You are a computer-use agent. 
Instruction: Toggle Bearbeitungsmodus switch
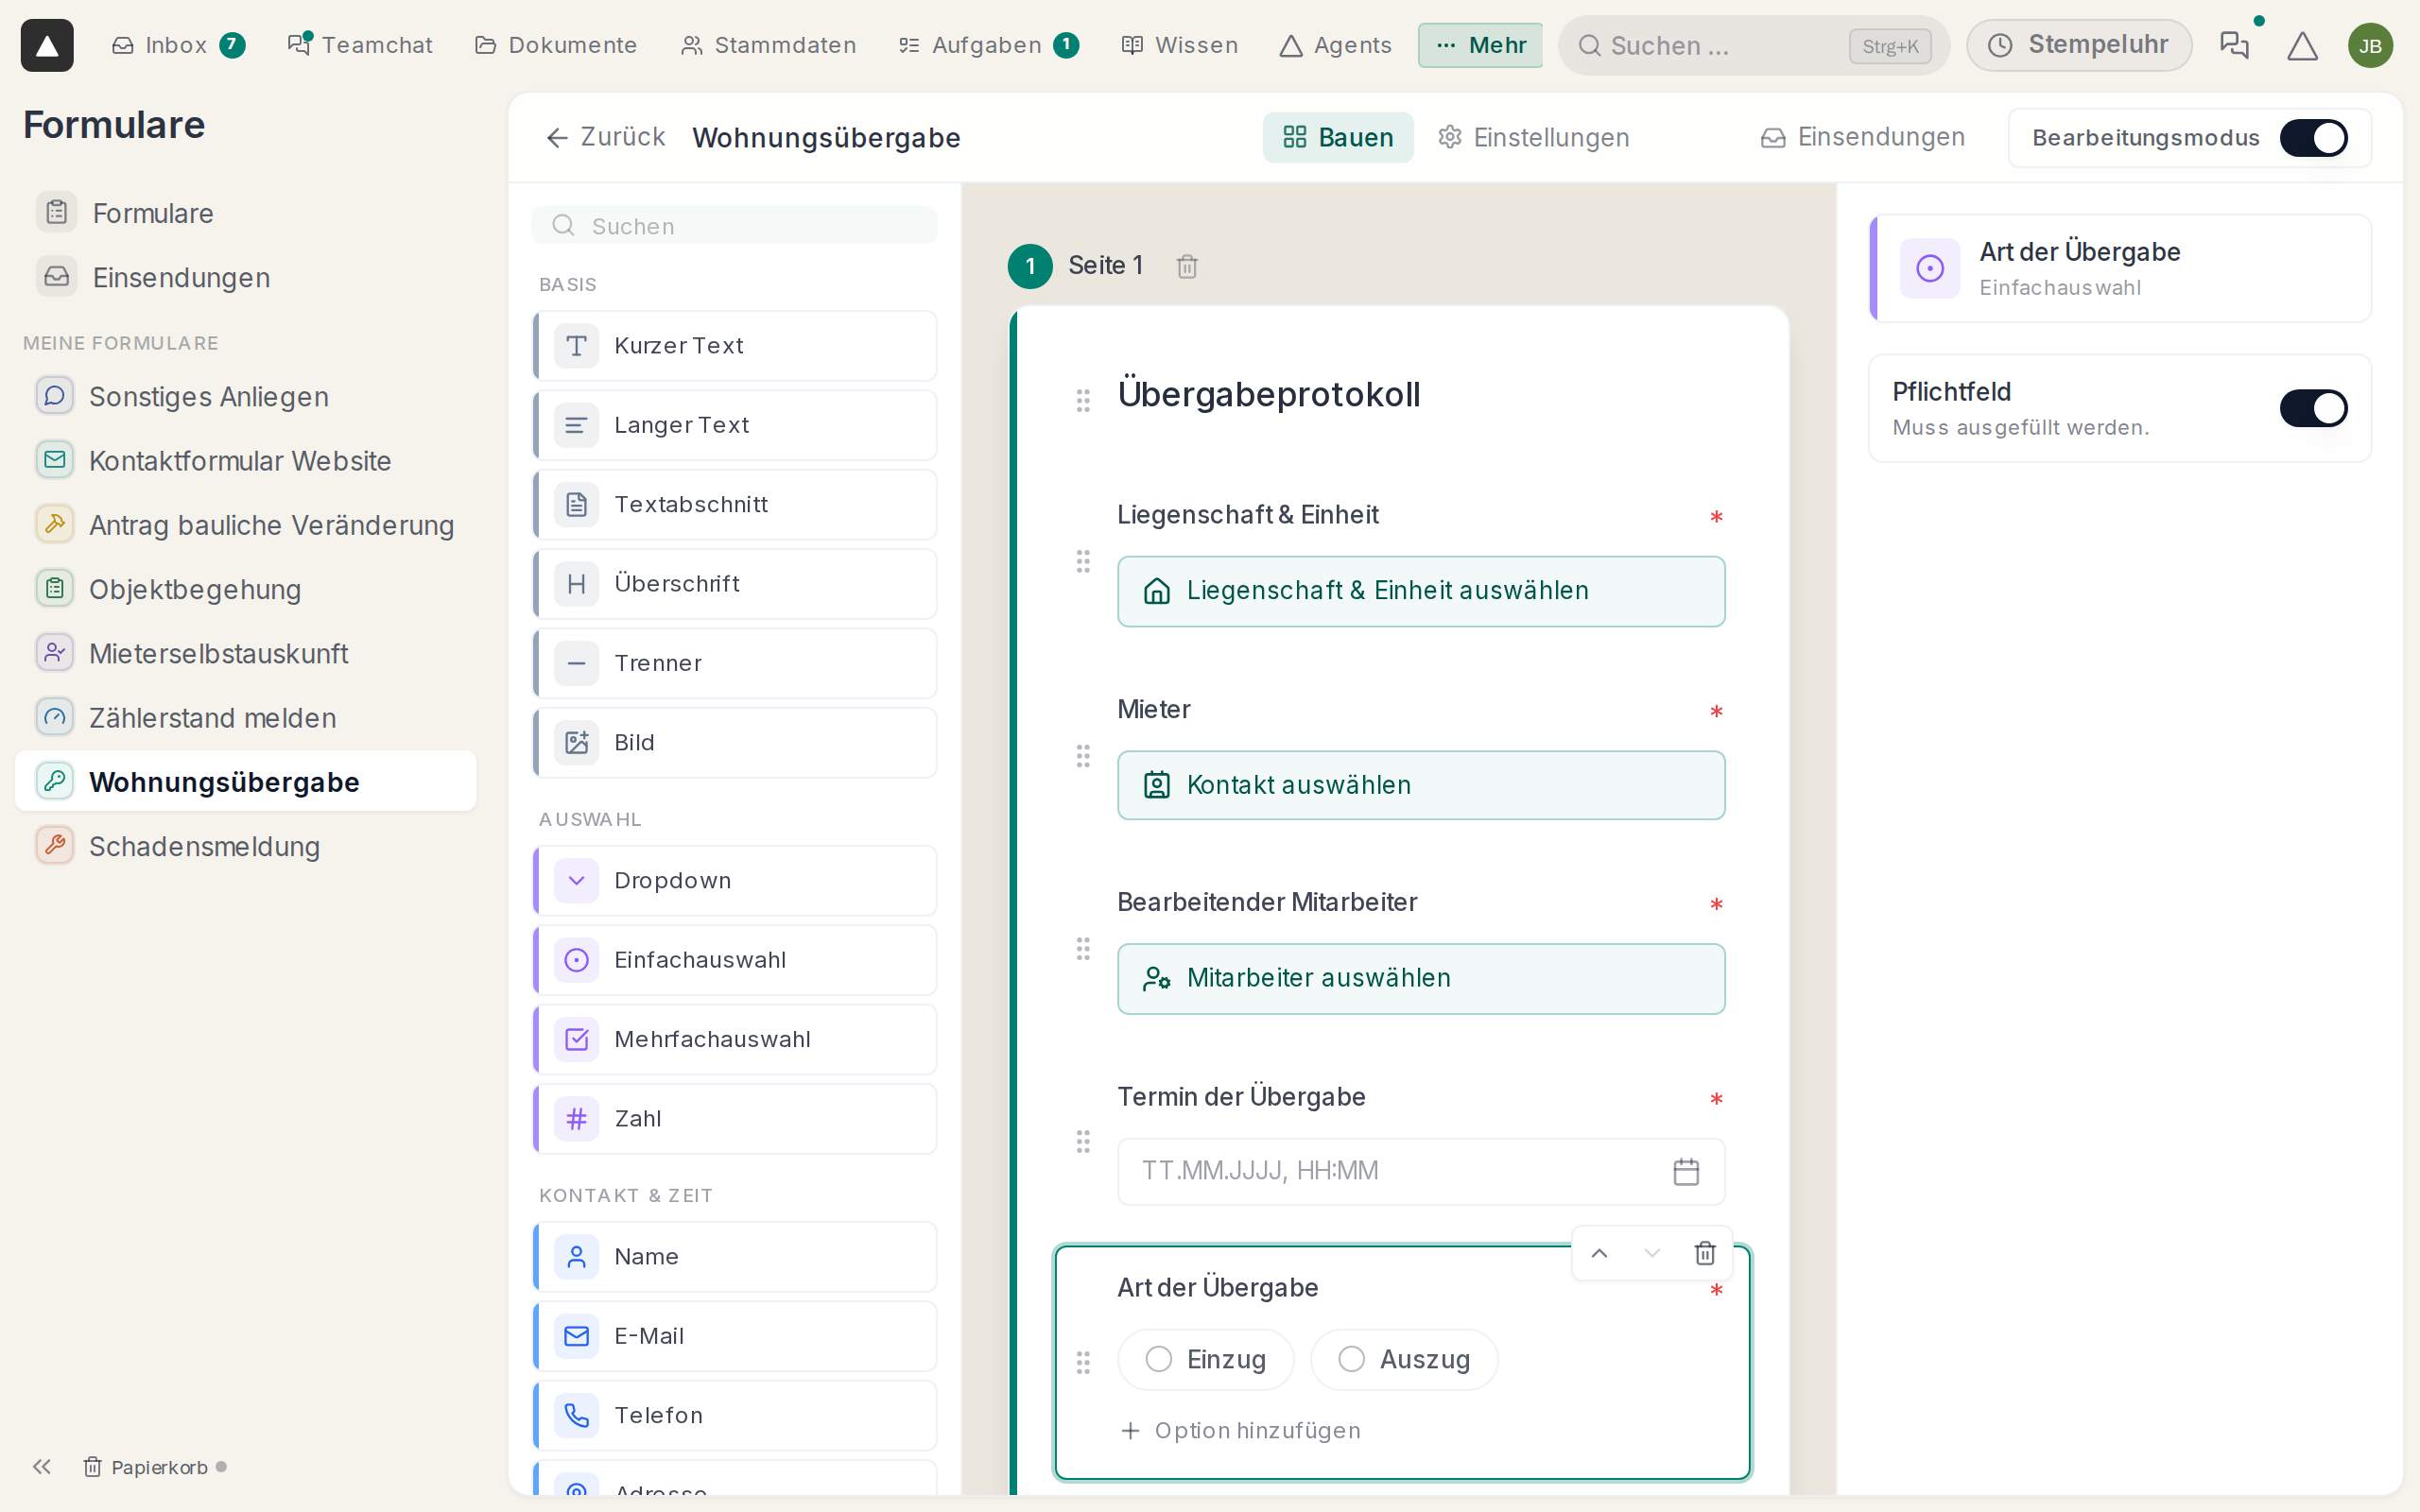point(2313,138)
